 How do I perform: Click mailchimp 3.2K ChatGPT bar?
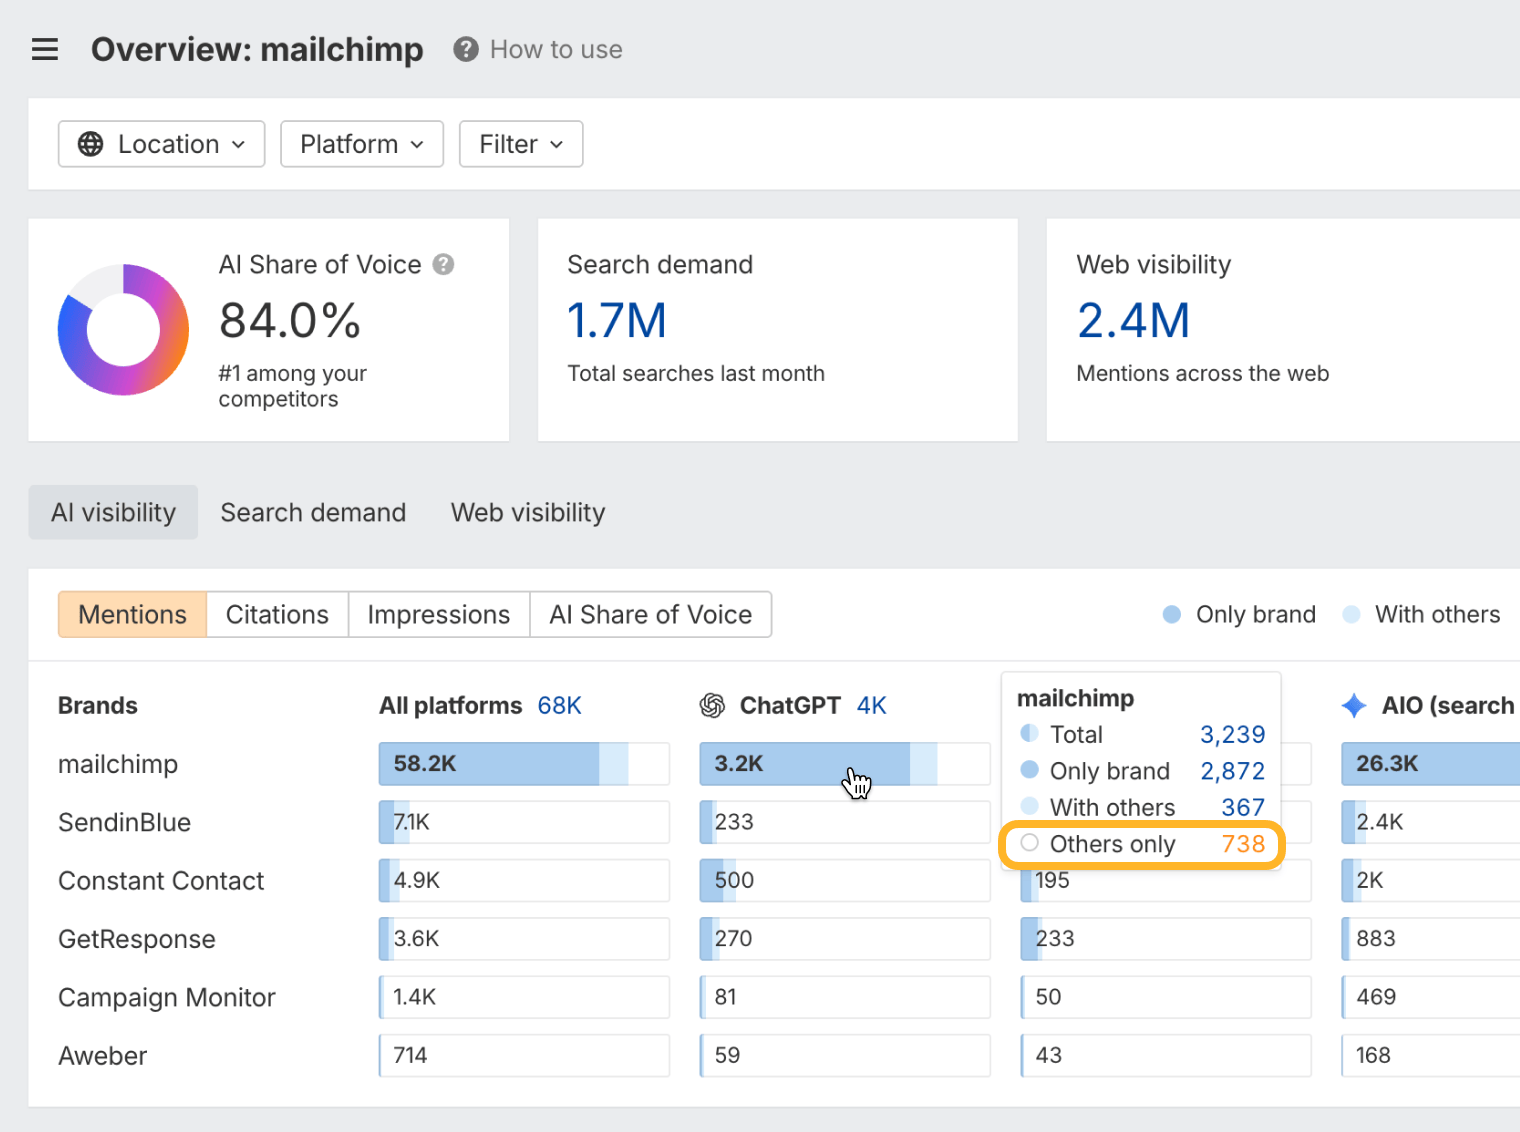[x=844, y=764]
